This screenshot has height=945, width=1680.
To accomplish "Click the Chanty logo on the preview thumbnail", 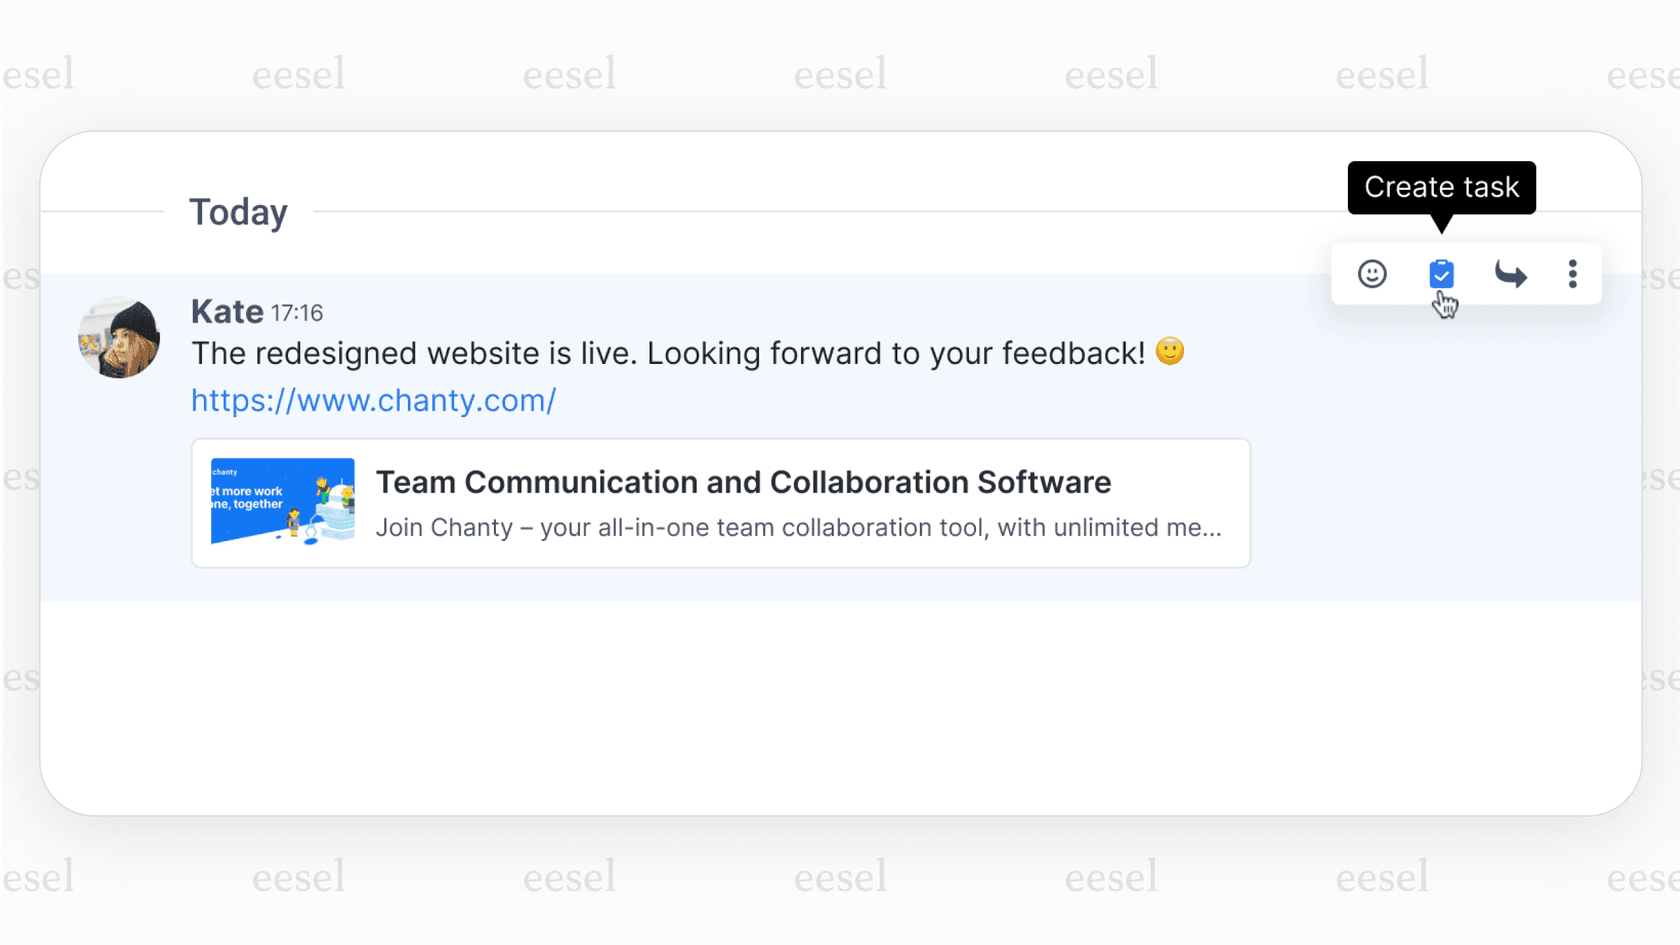I will pos(224,470).
